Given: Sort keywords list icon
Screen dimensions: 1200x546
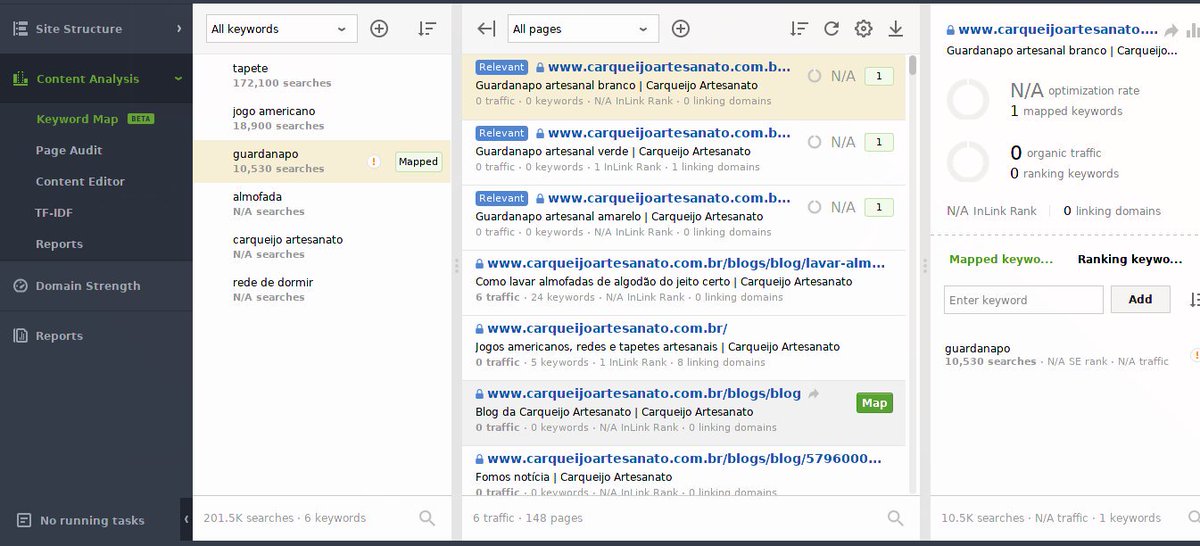Looking at the screenshot, I should [x=427, y=29].
